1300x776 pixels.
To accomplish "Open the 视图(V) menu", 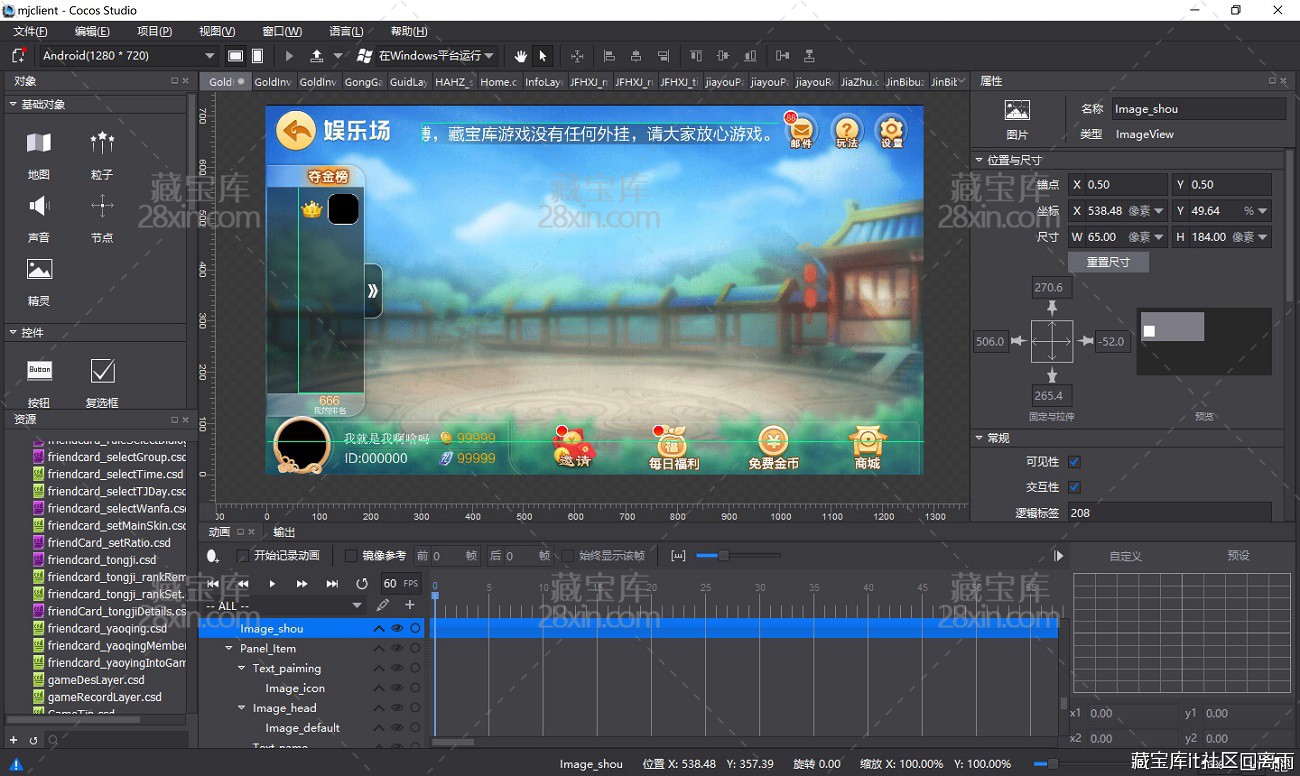I will (x=217, y=31).
